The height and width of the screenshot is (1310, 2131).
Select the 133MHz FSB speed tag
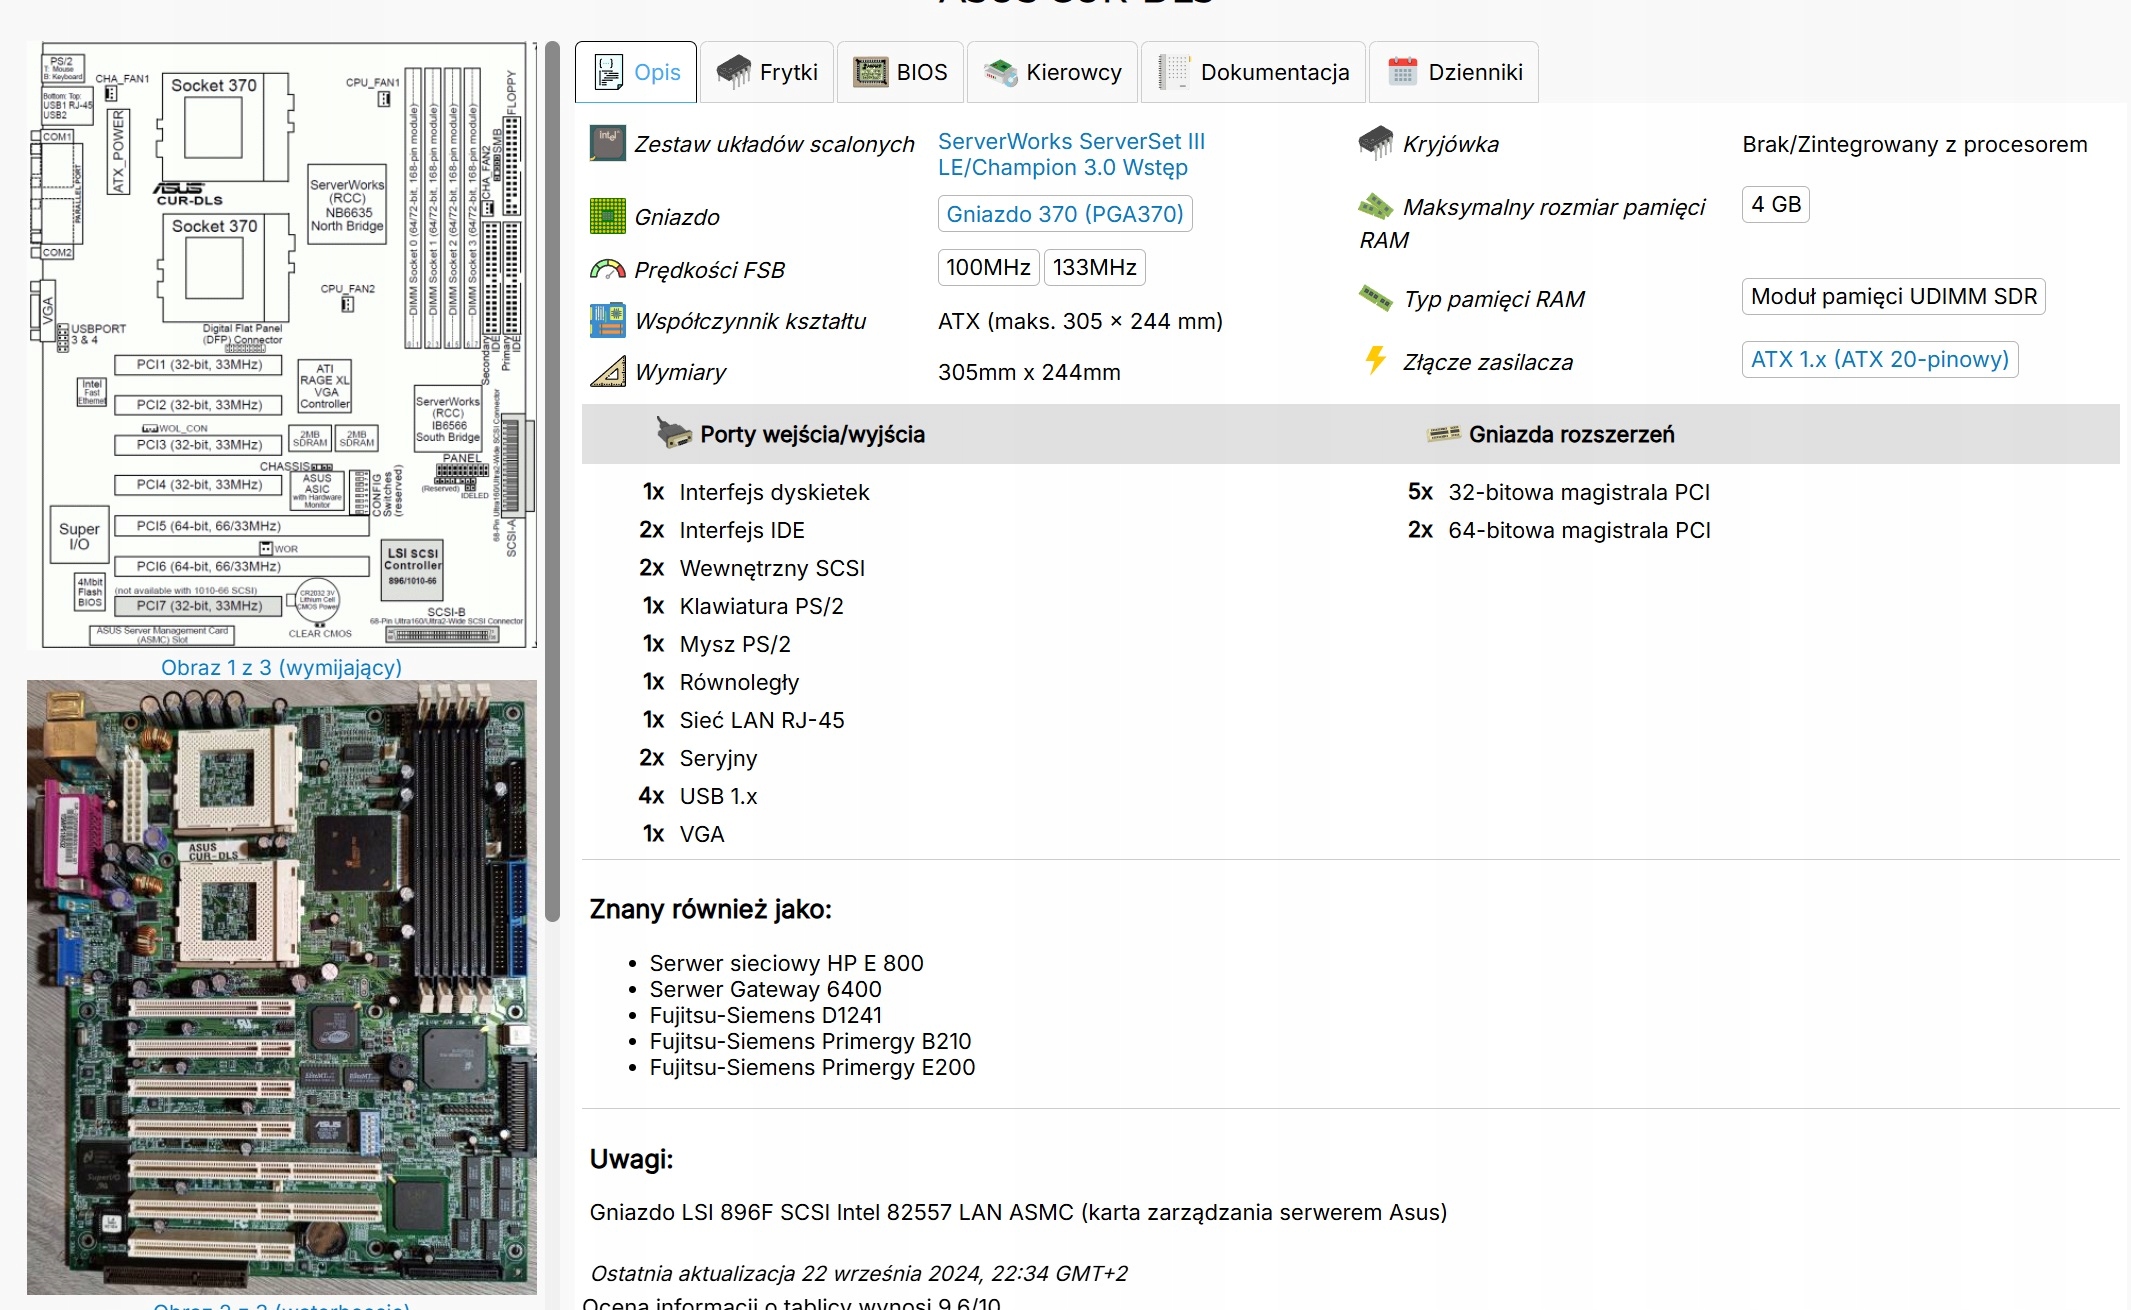[x=1094, y=267]
